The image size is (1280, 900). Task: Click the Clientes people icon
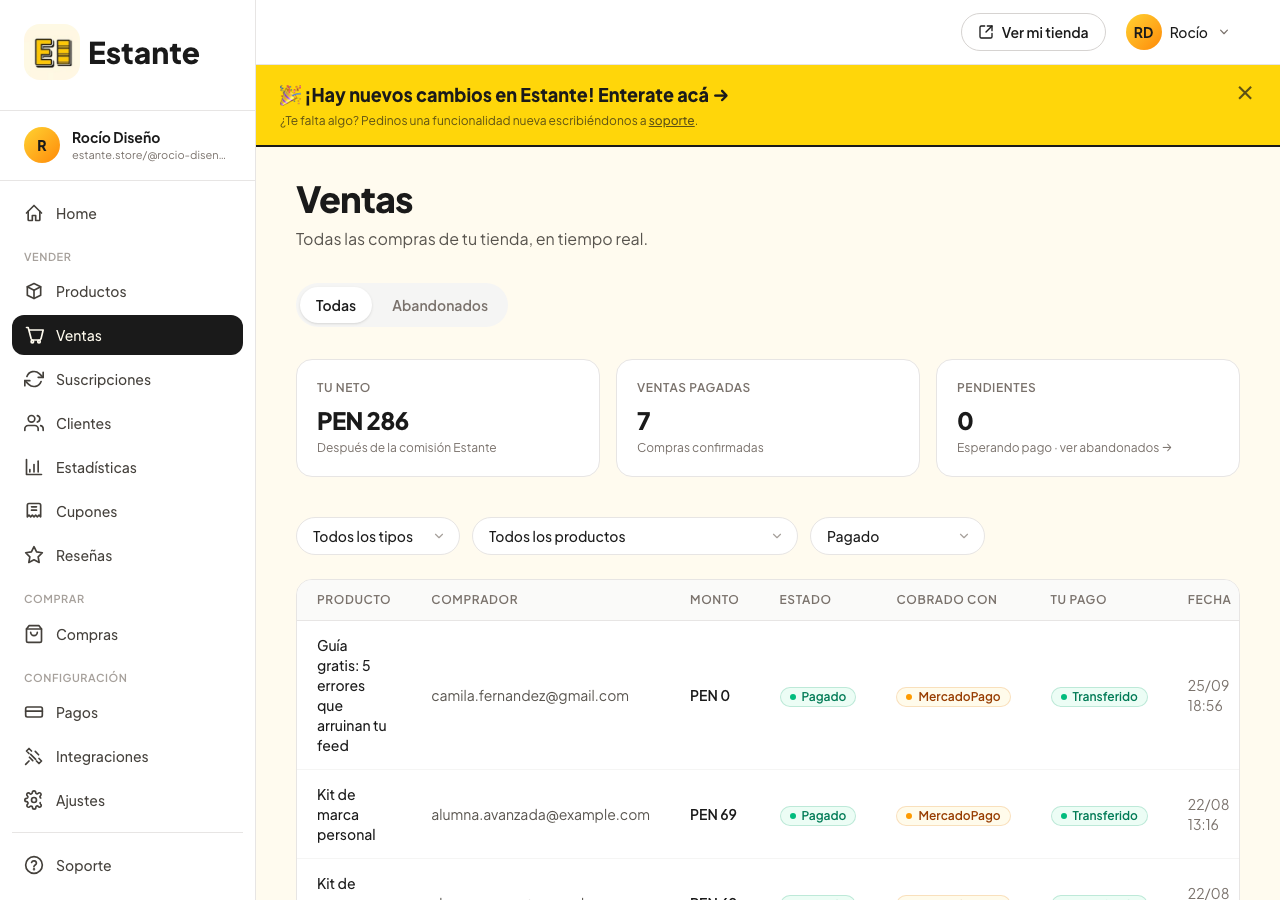pyautogui.click(x=34, y=423)
